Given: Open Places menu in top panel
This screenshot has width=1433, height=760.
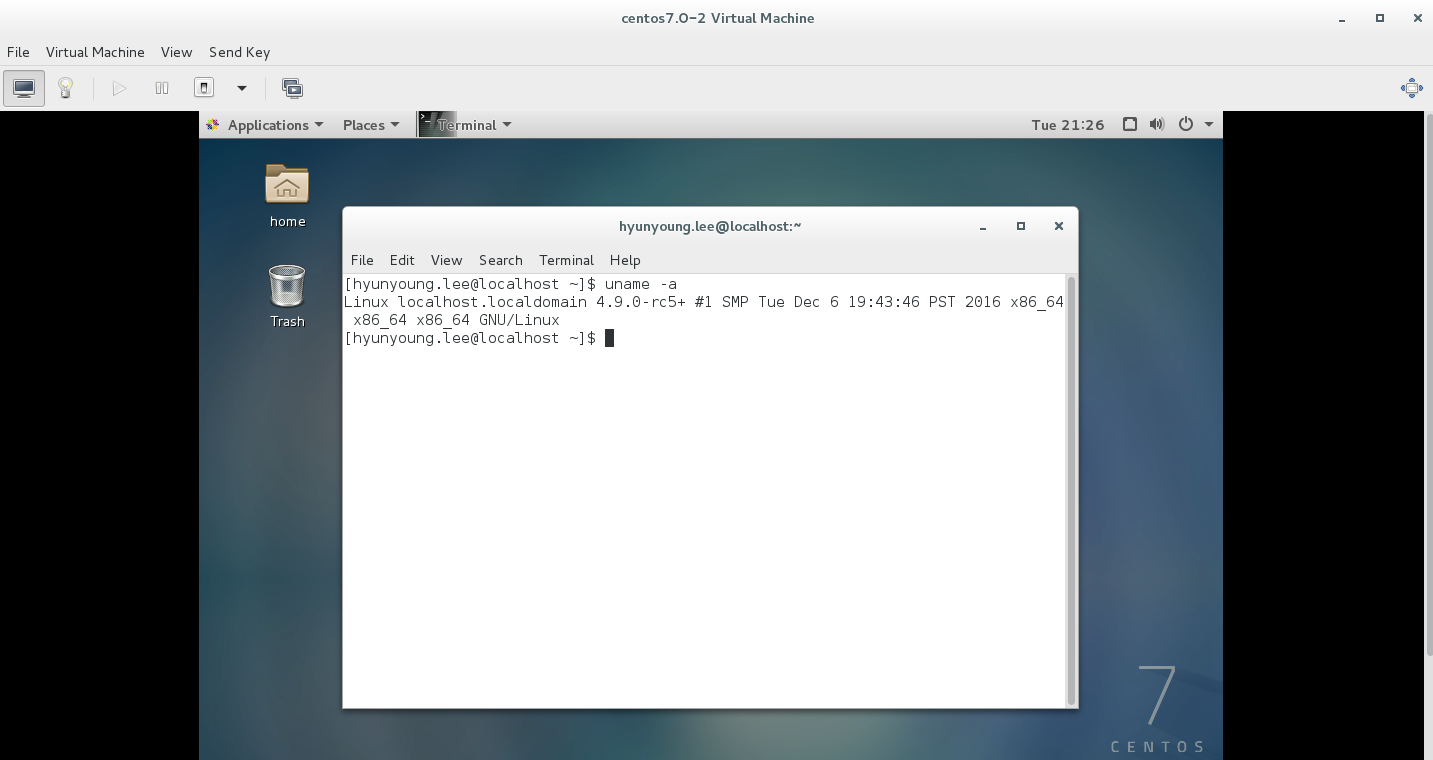Looking at the screenshot, I should pyautogui.click(x=371, y=125).
